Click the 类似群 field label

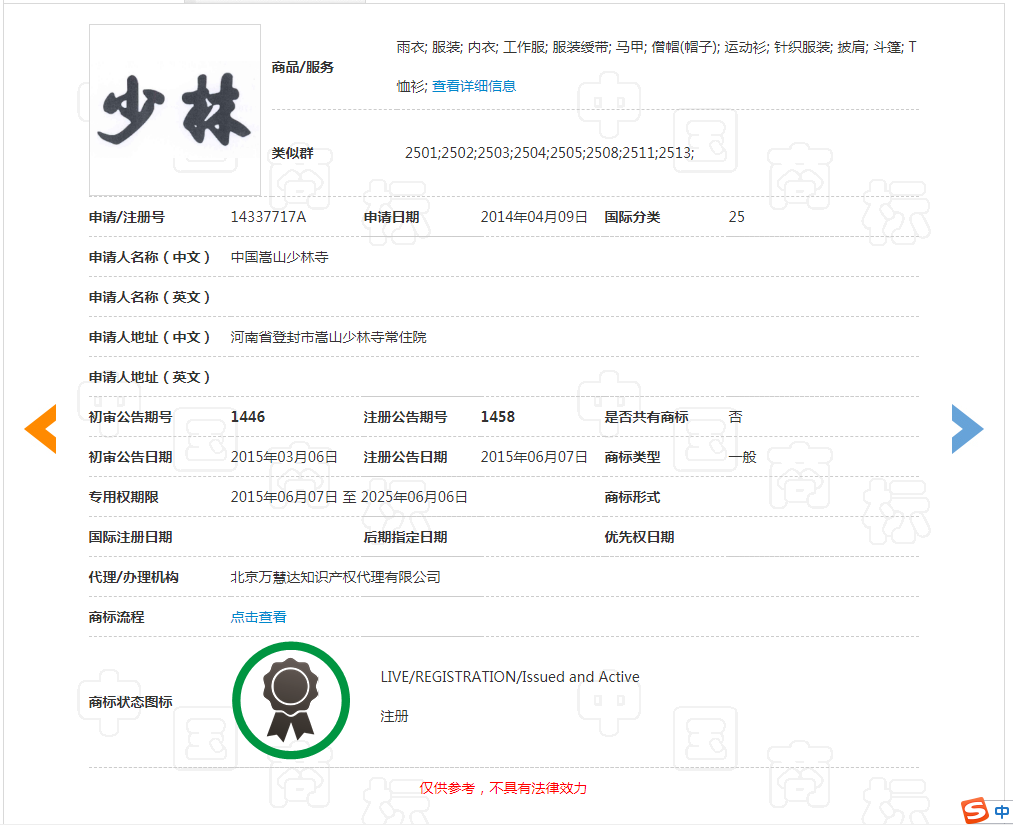292,153
